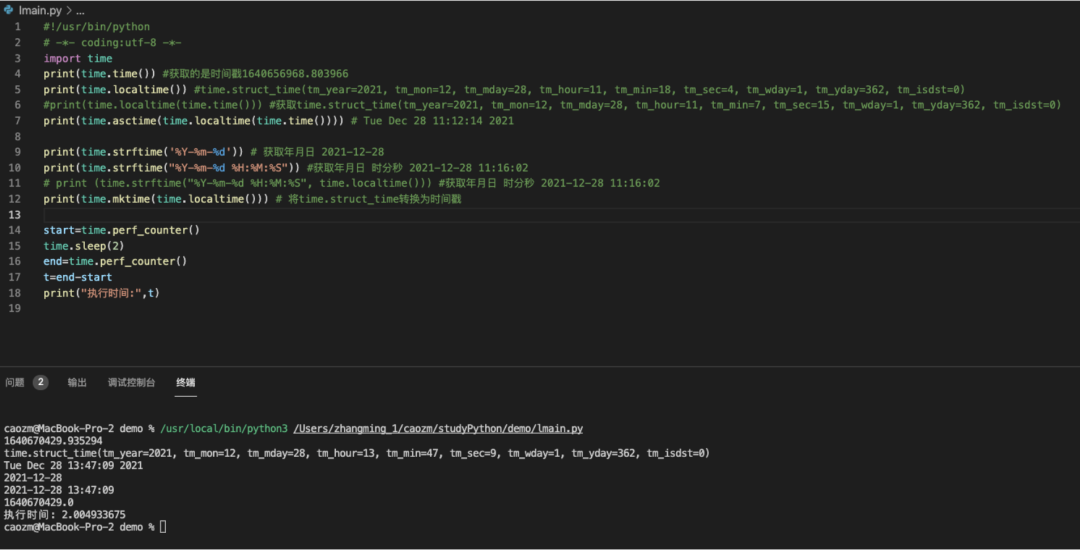Click line number 13 in the gutter
The width and height of the screenshot is (1080, 550).
coord(14,215)
